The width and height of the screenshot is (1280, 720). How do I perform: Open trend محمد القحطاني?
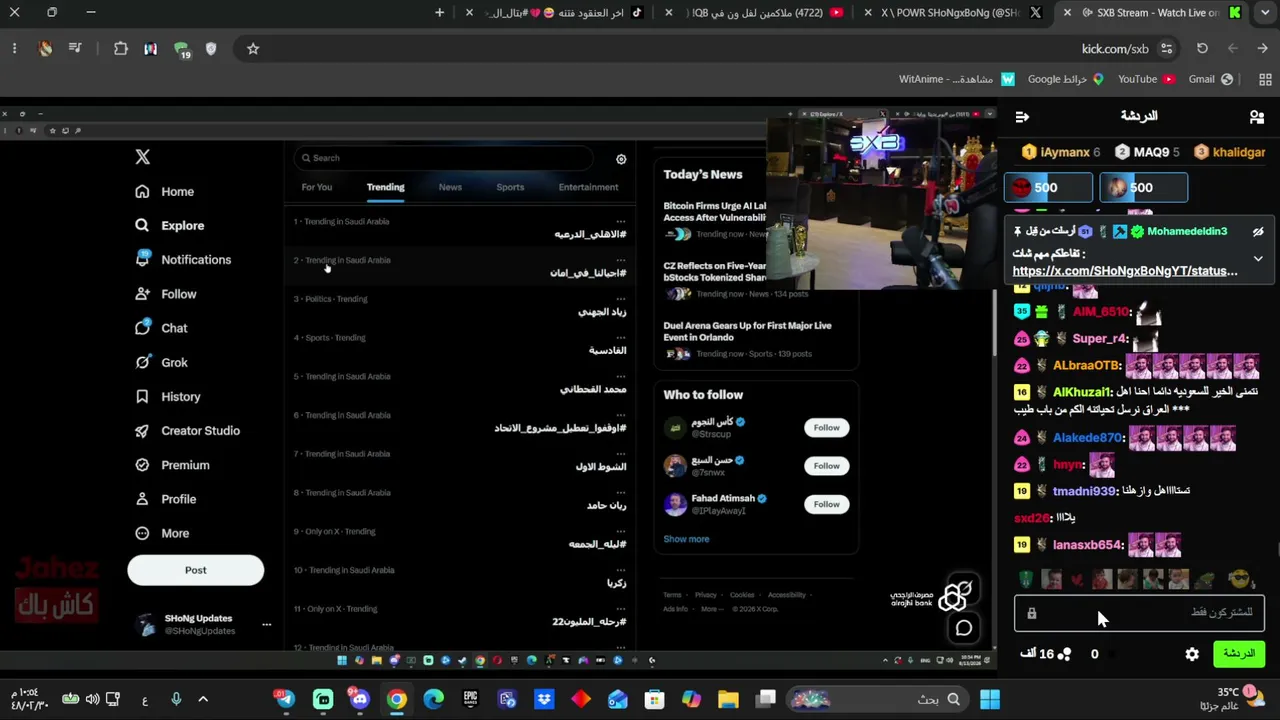pyautogui.click(x=593, y=389)
